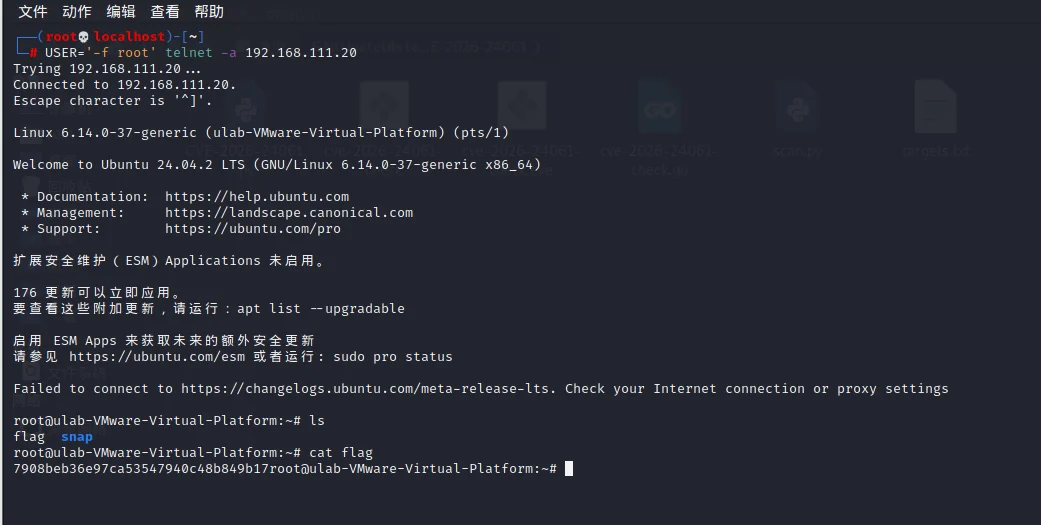Click the skull icon in the root prompt
1041x525 pixels.
[83, 37]
